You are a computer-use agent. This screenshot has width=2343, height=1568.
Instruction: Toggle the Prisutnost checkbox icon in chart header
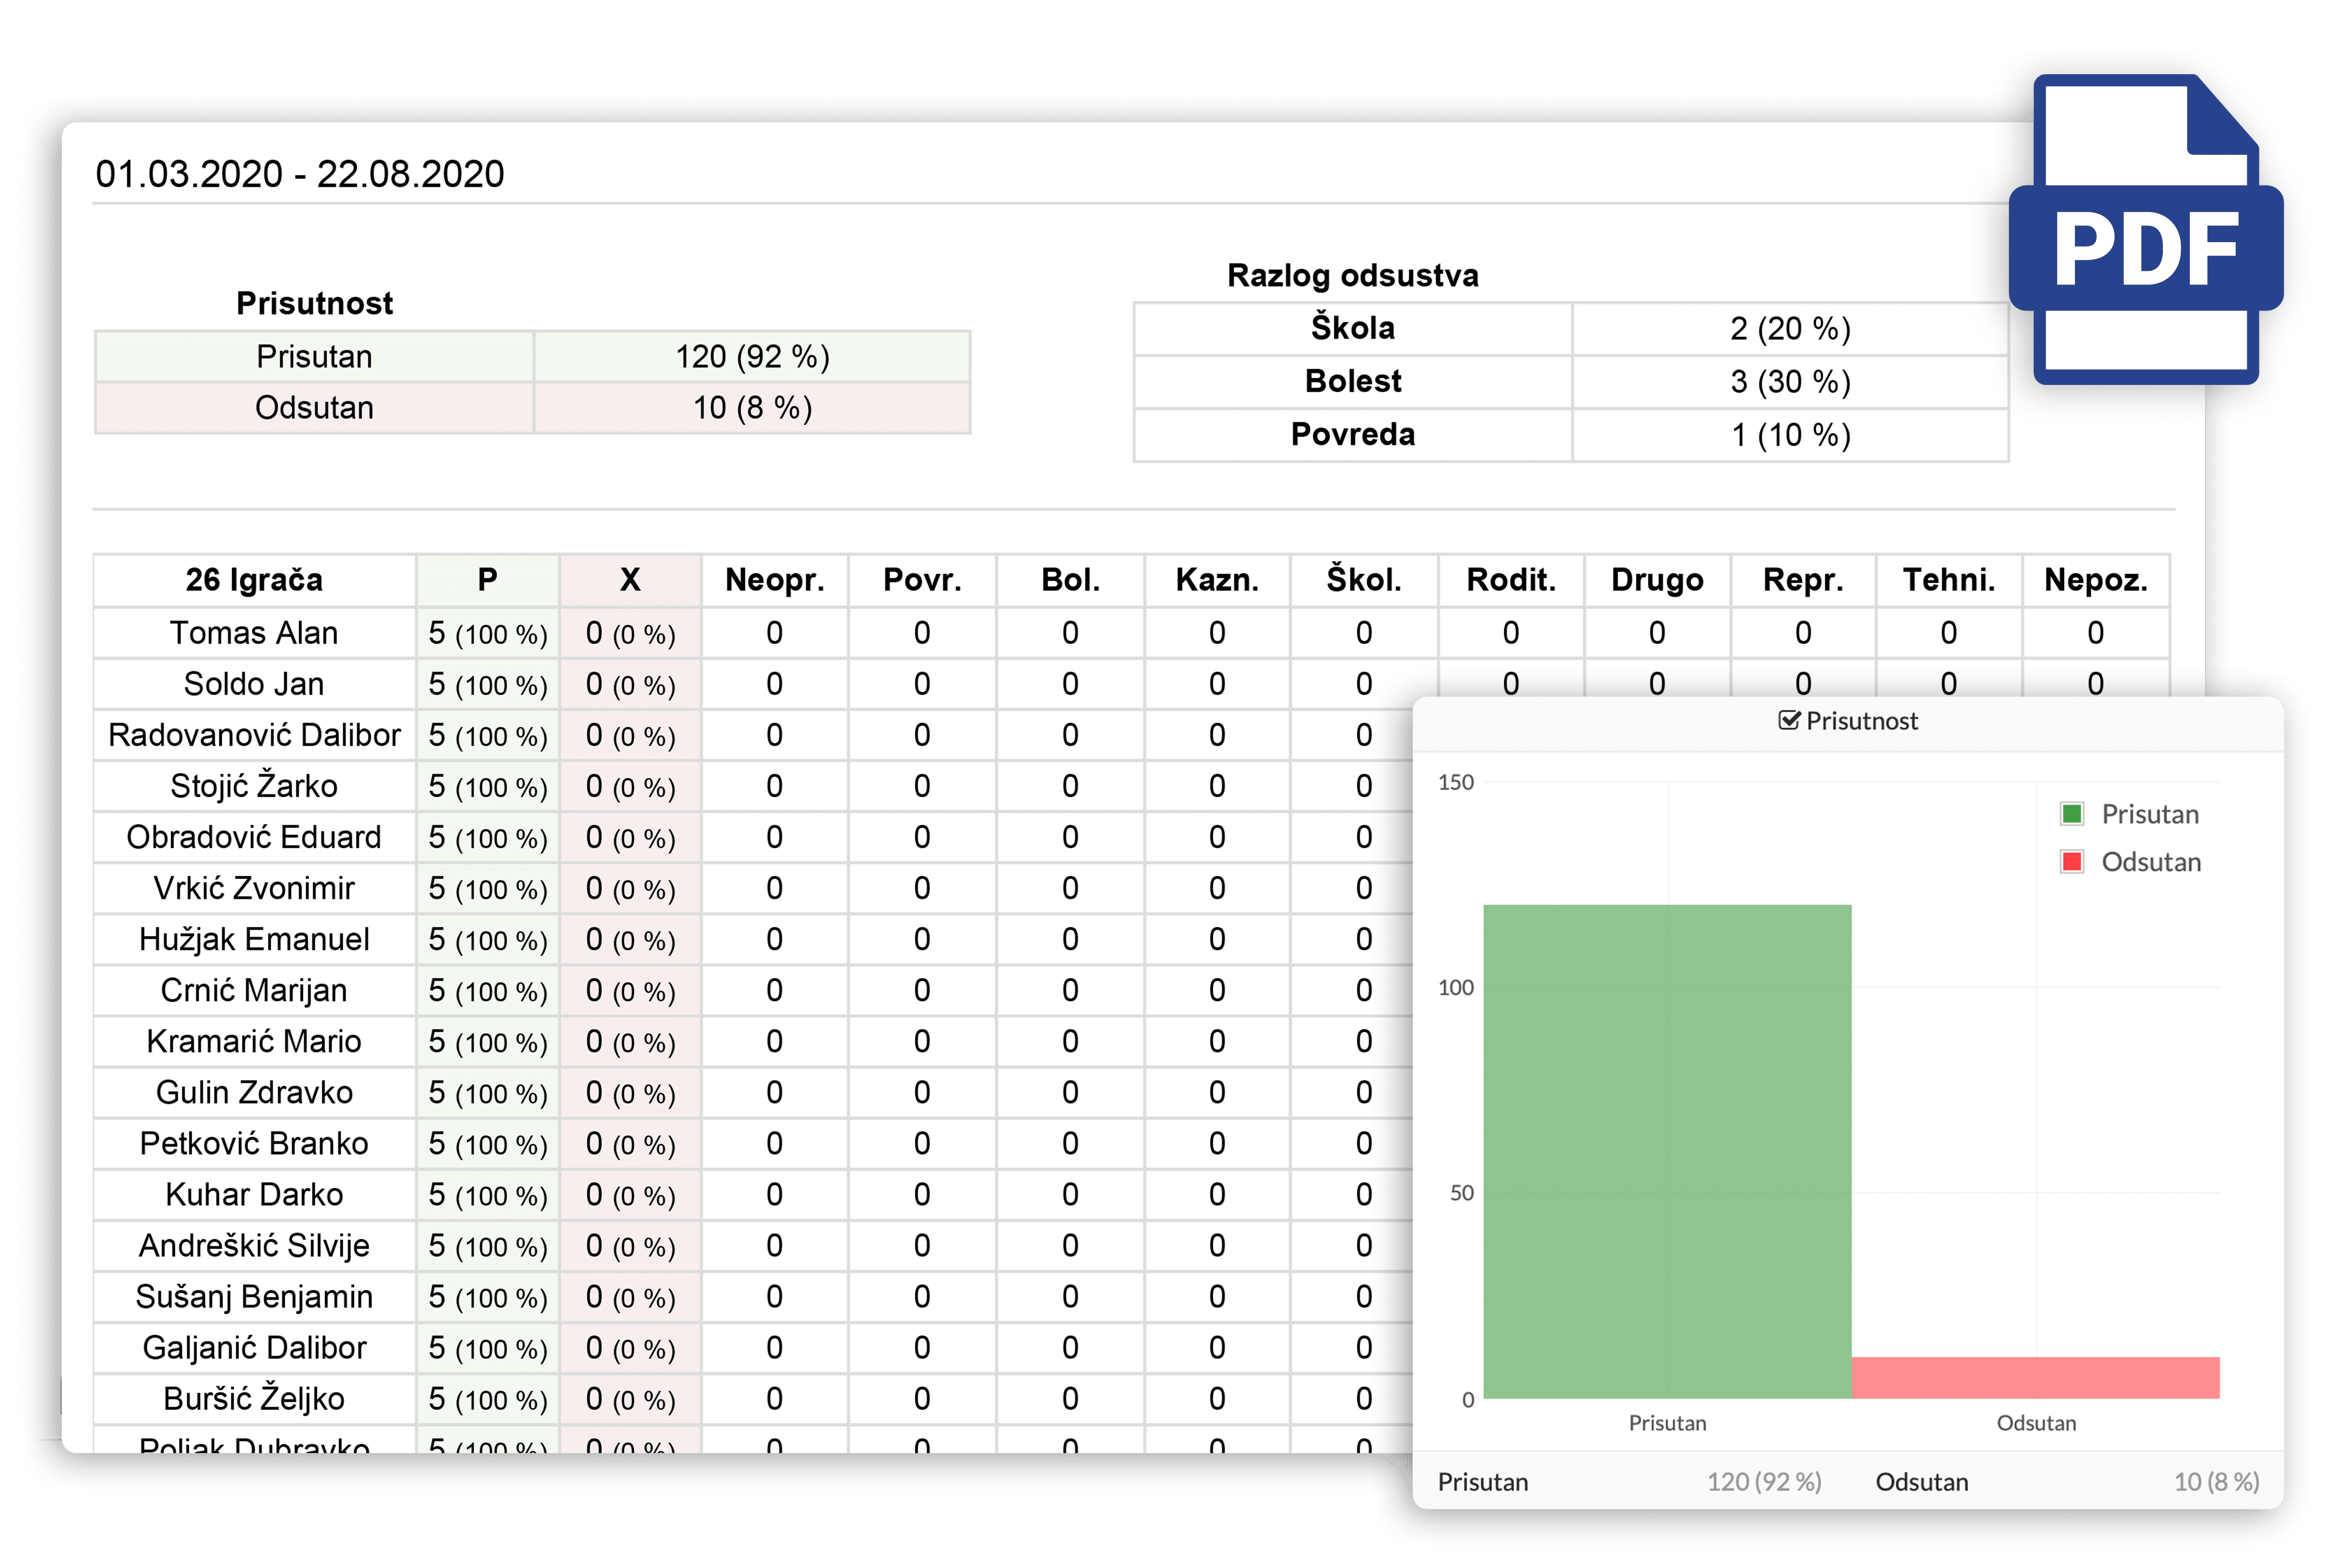pyautogui.click(x=1789, y=721)
